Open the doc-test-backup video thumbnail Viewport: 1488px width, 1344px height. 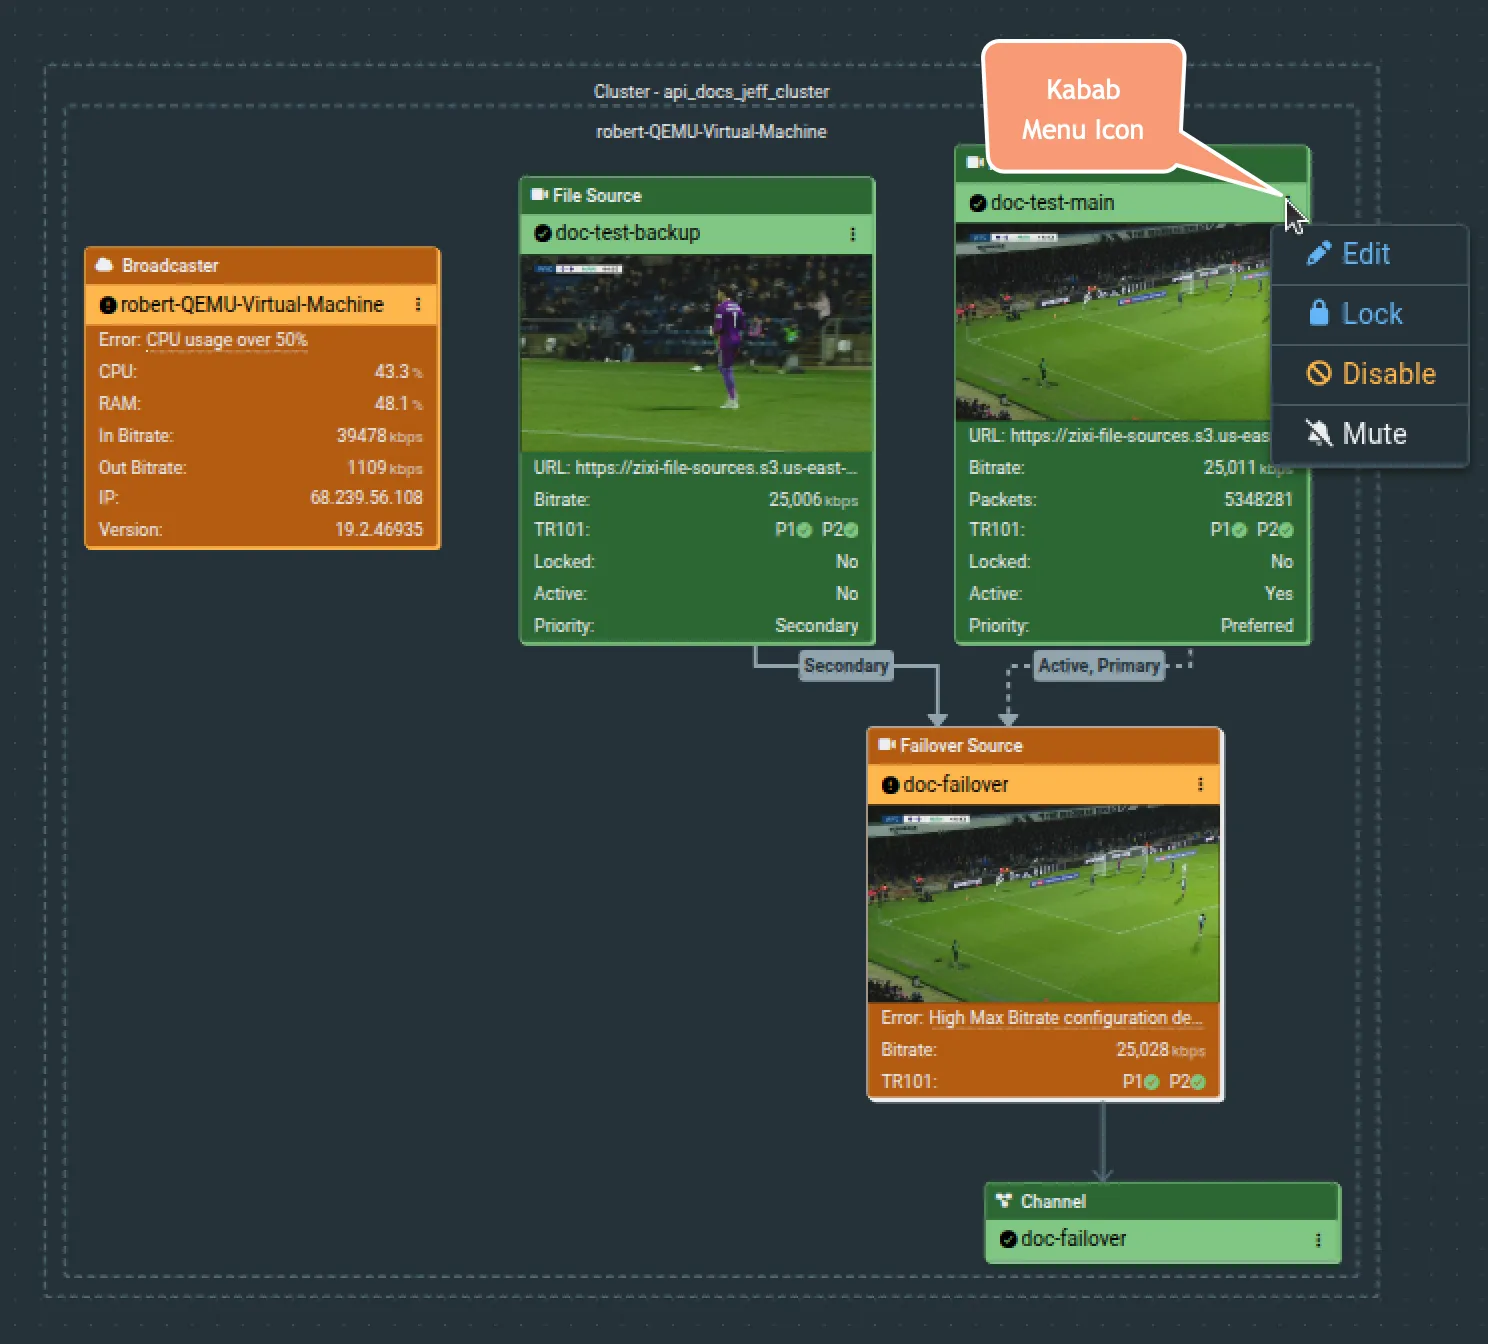point(697,353)
